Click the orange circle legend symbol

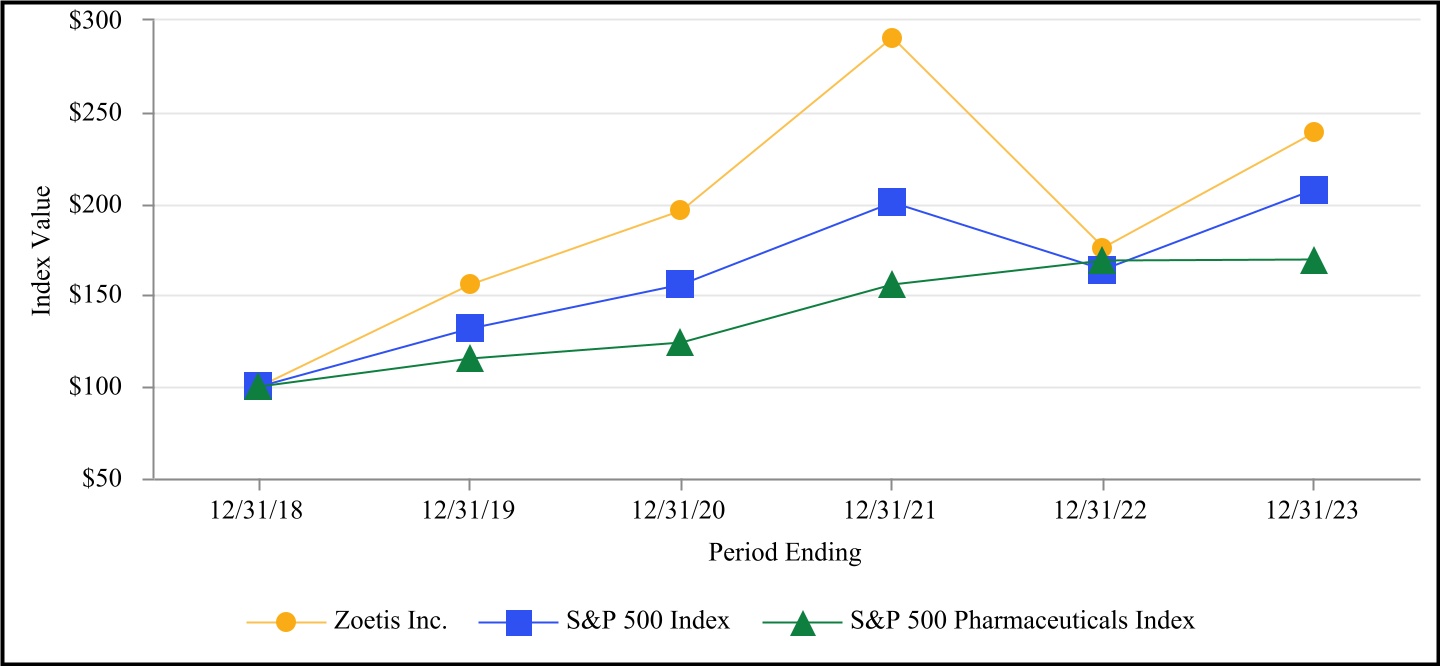click(x=287, y=621)
